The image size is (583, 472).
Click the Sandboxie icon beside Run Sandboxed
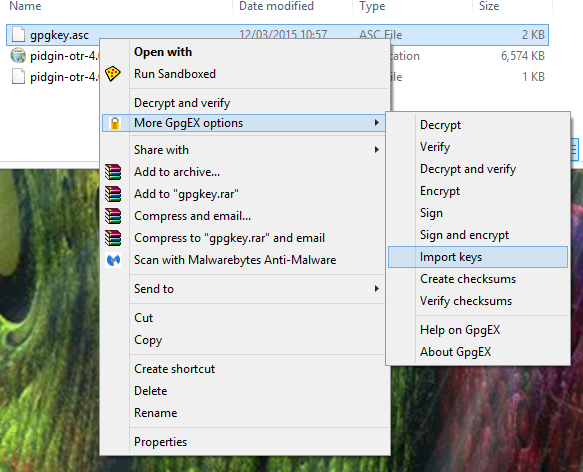pos(112,74)
